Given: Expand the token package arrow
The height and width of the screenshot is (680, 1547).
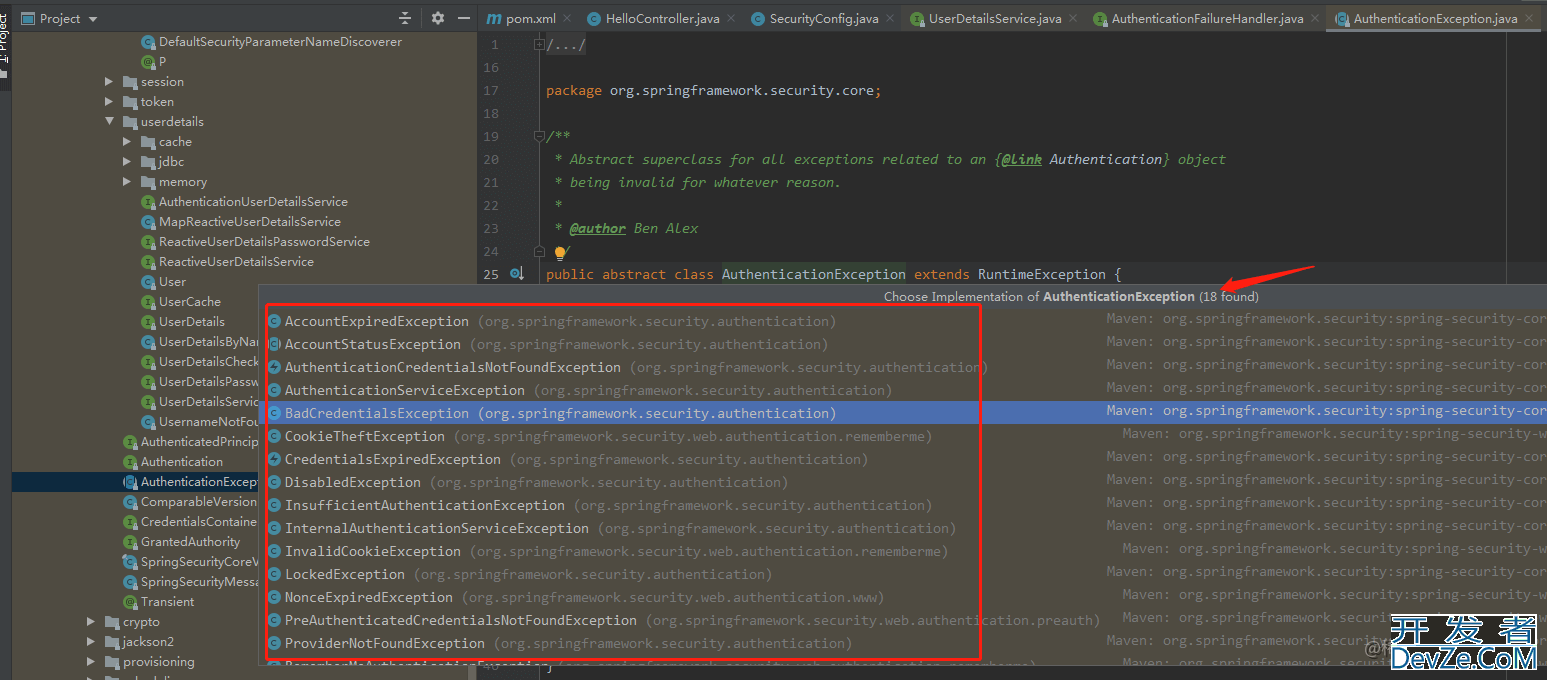Looking at the screenshot, I should click(109, 102).
